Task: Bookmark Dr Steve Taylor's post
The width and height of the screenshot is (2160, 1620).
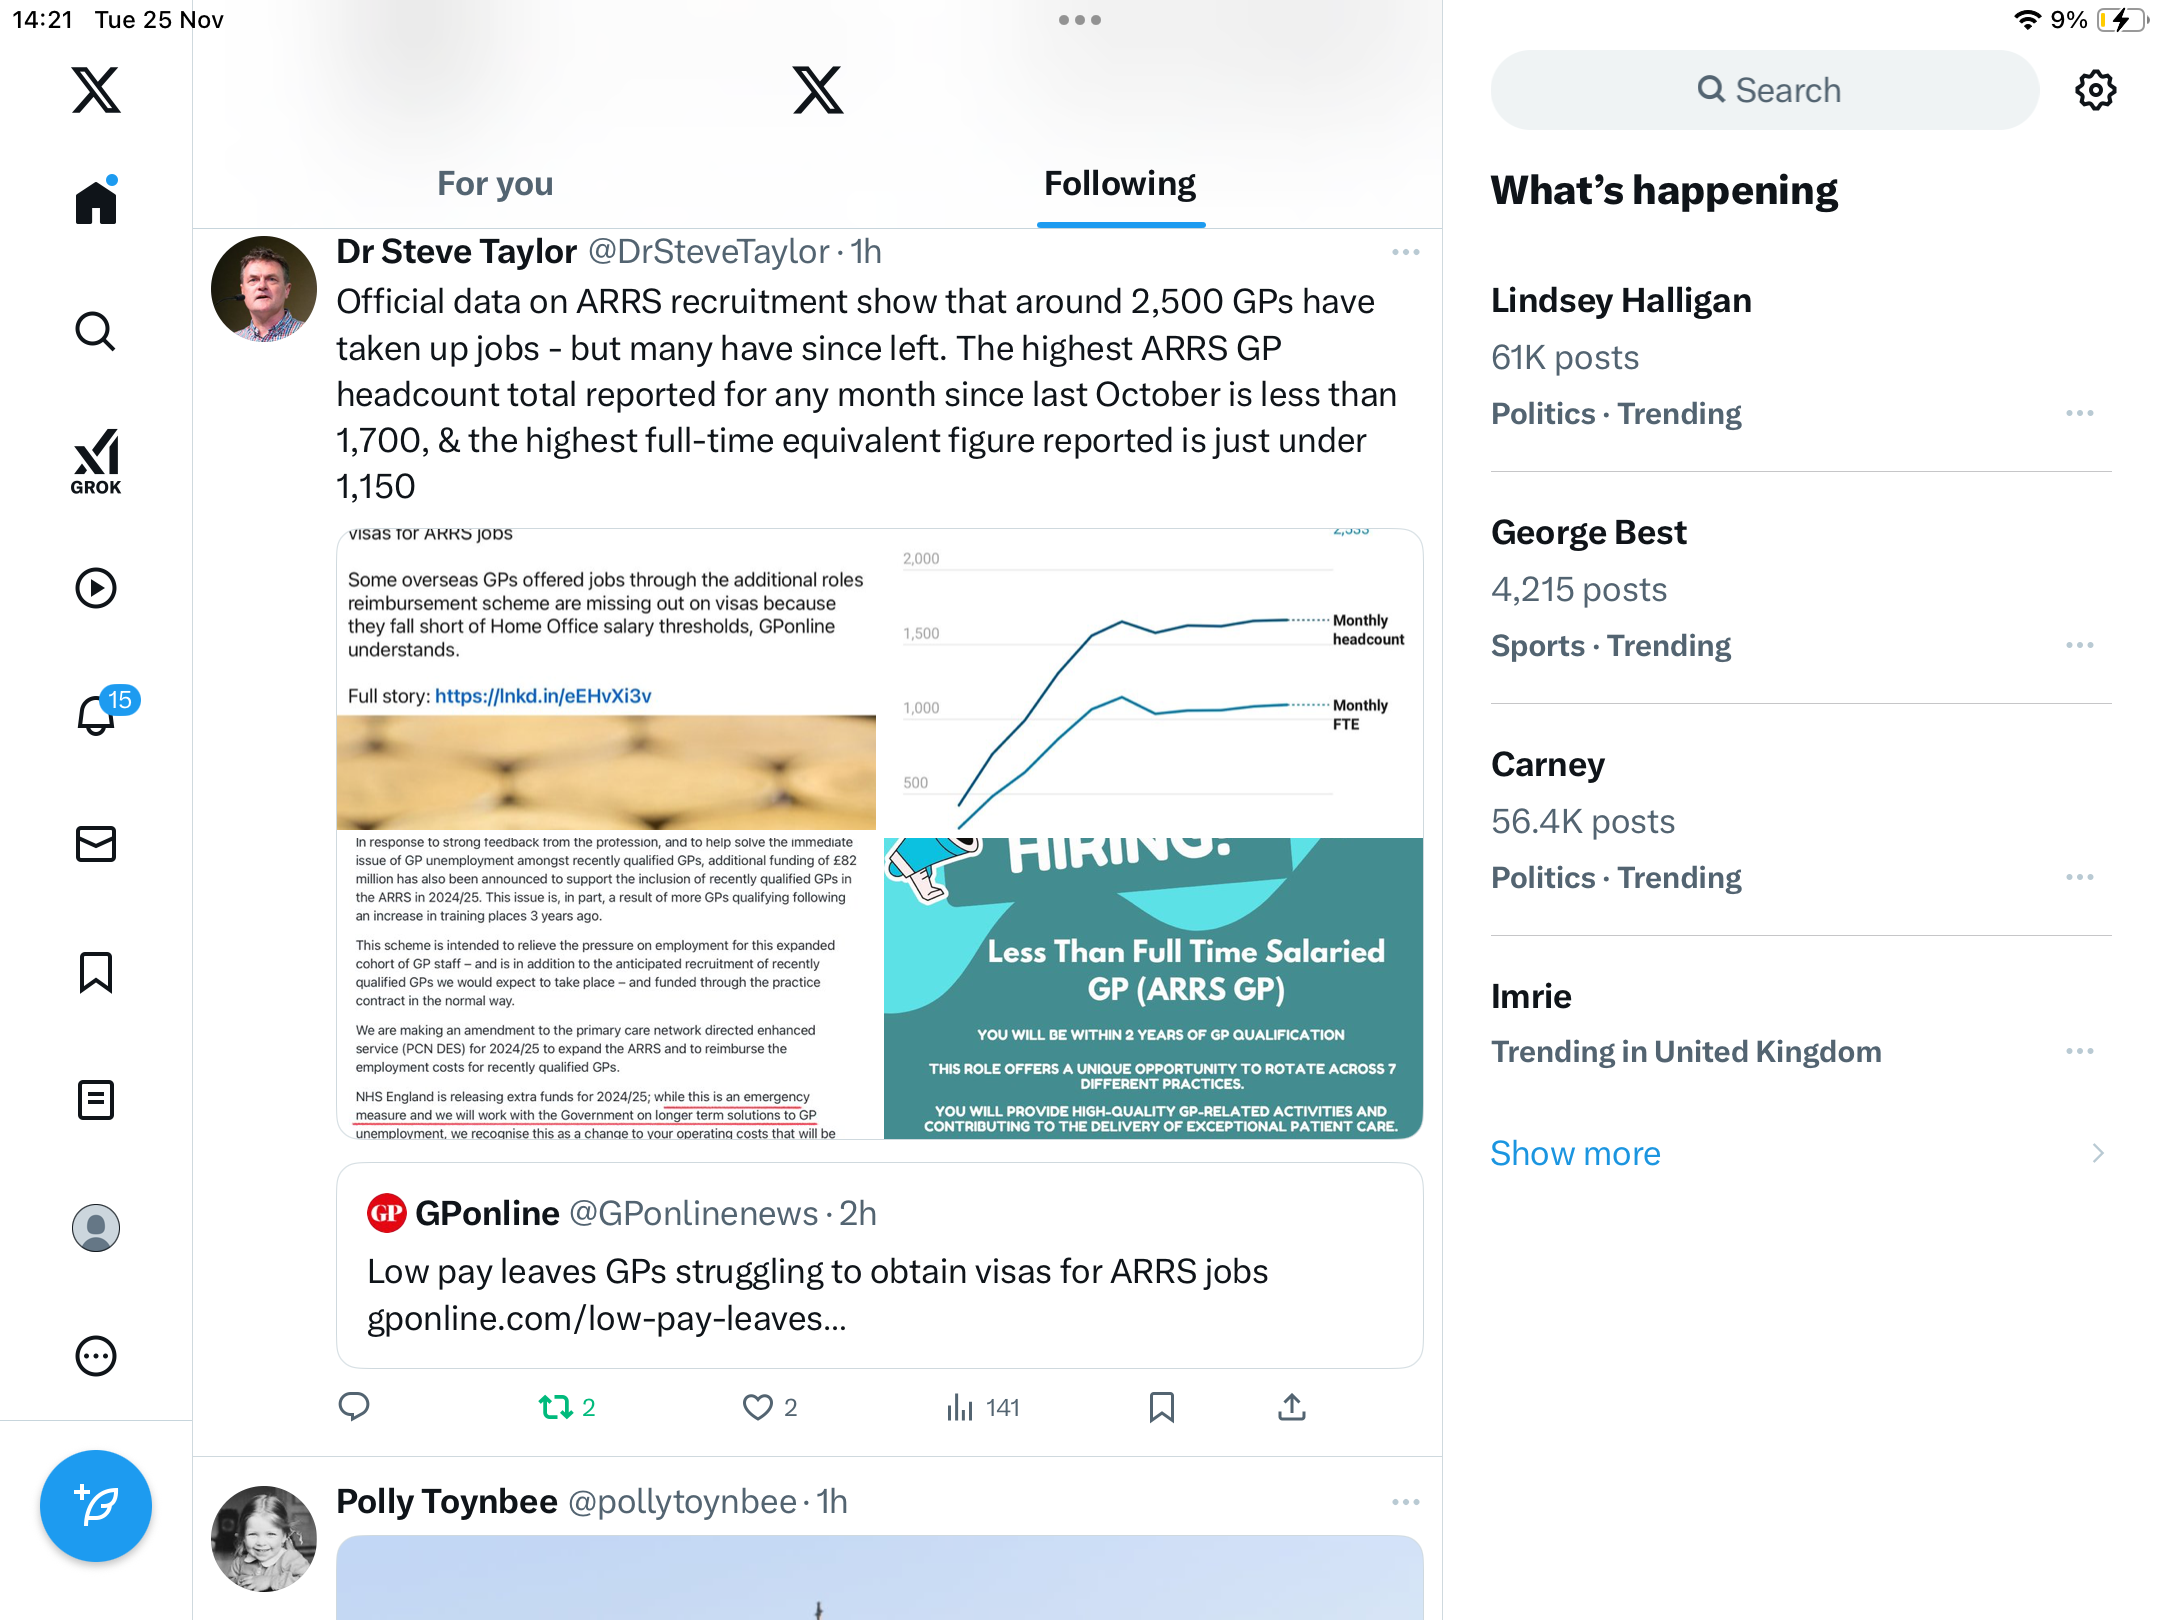Action: pyautogui.click(x=1161, y=1407)
